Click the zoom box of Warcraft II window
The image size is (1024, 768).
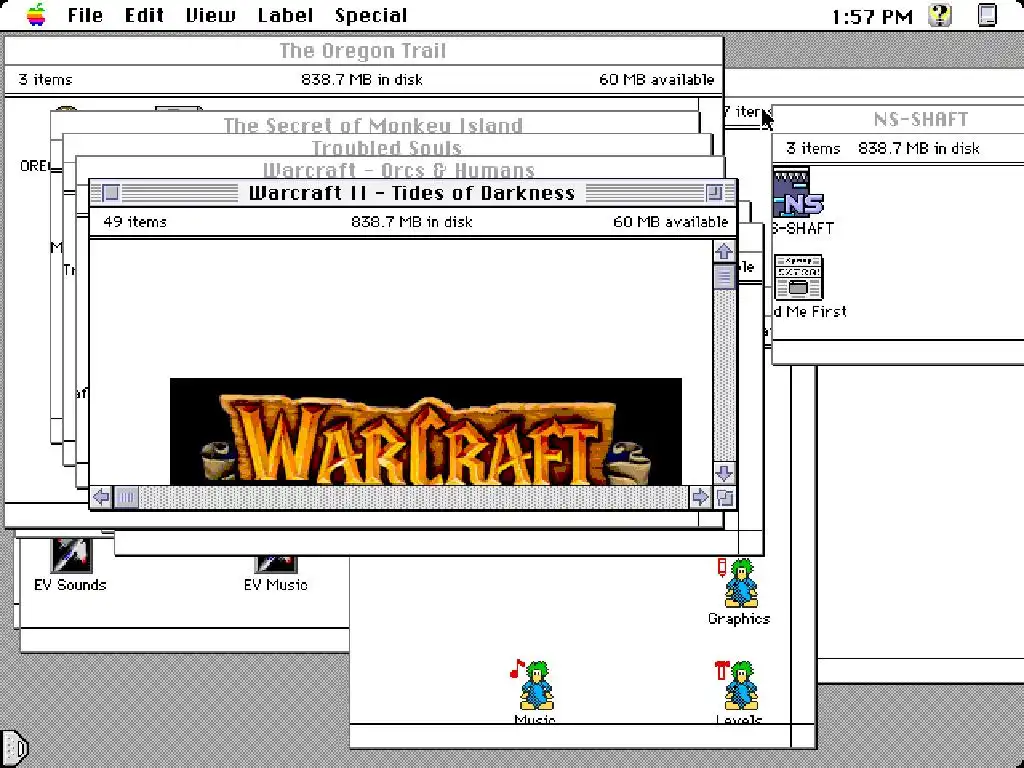click(714, 193)
